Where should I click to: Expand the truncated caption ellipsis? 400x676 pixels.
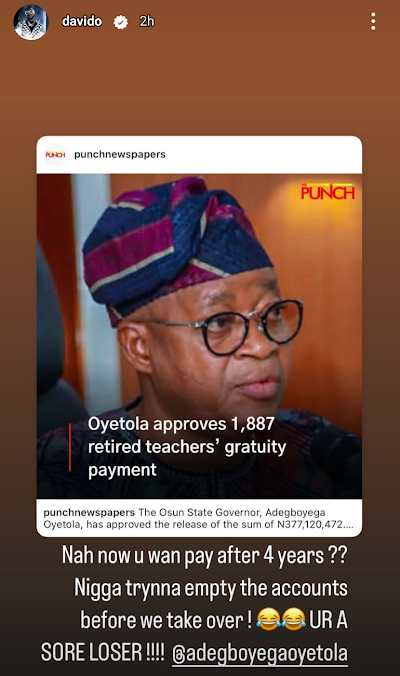(x=348, y=525)
